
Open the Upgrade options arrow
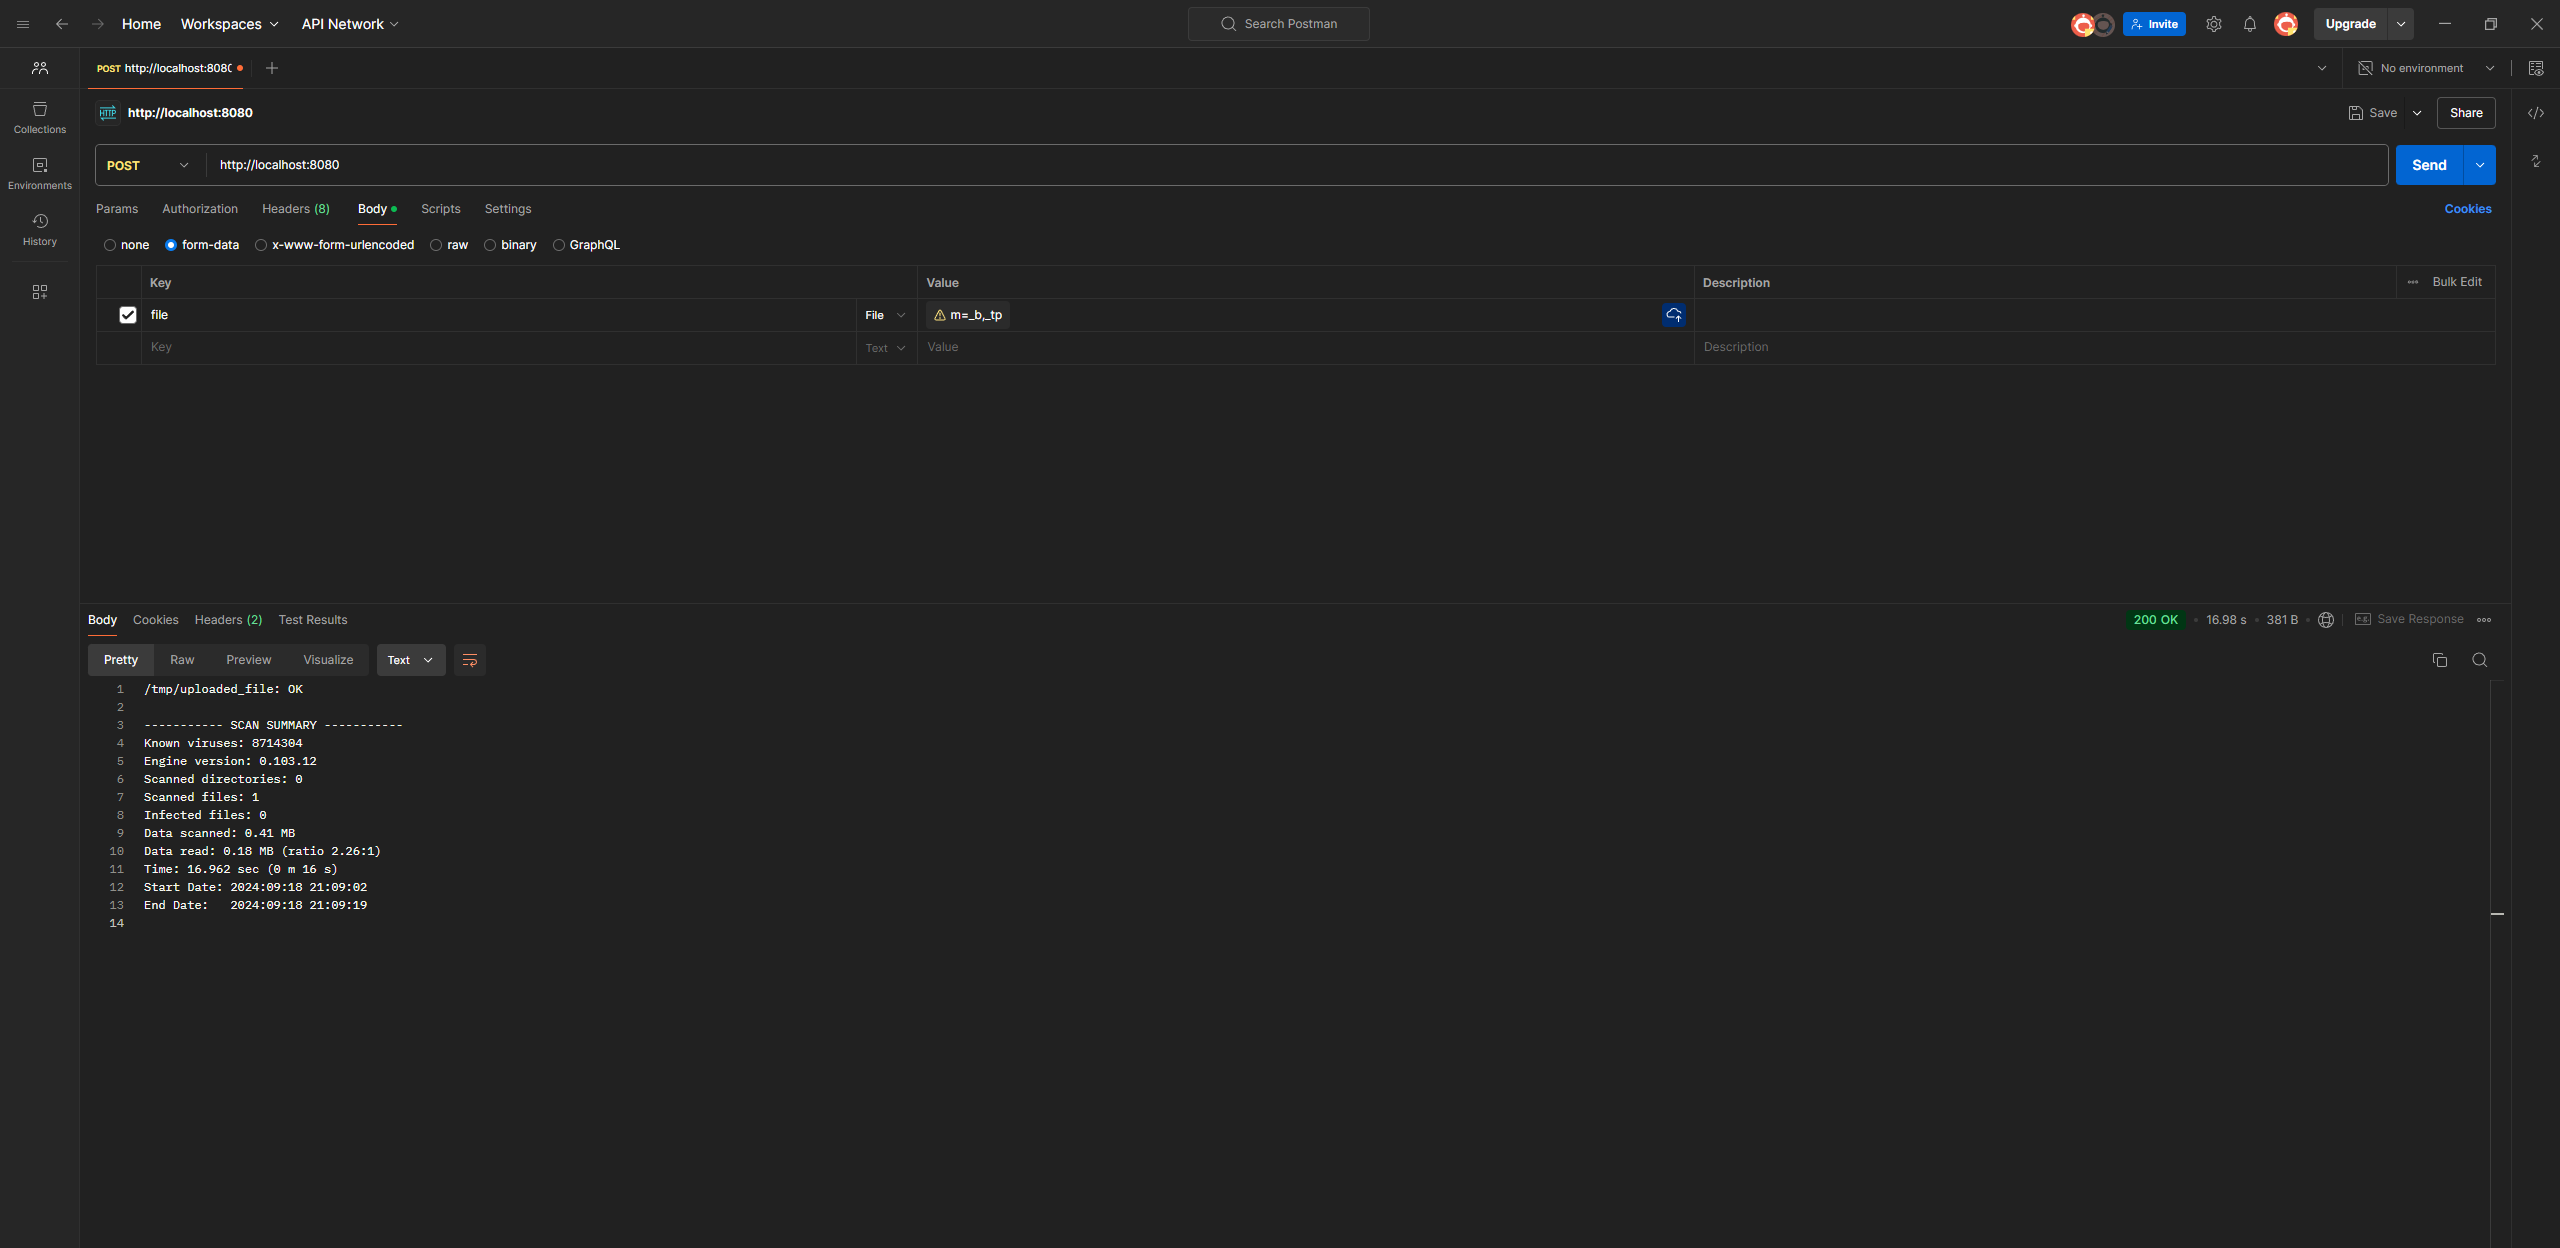2401,24
